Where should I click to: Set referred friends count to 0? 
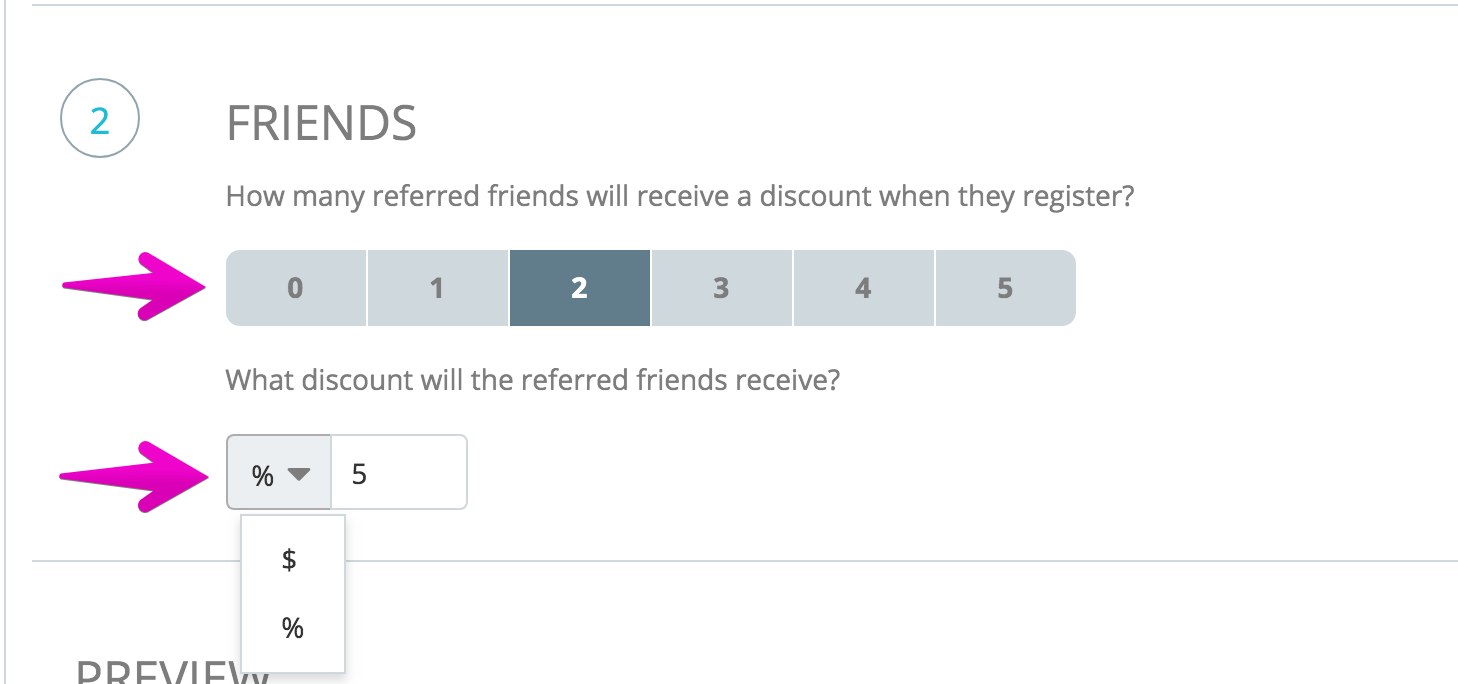[296, 288]
